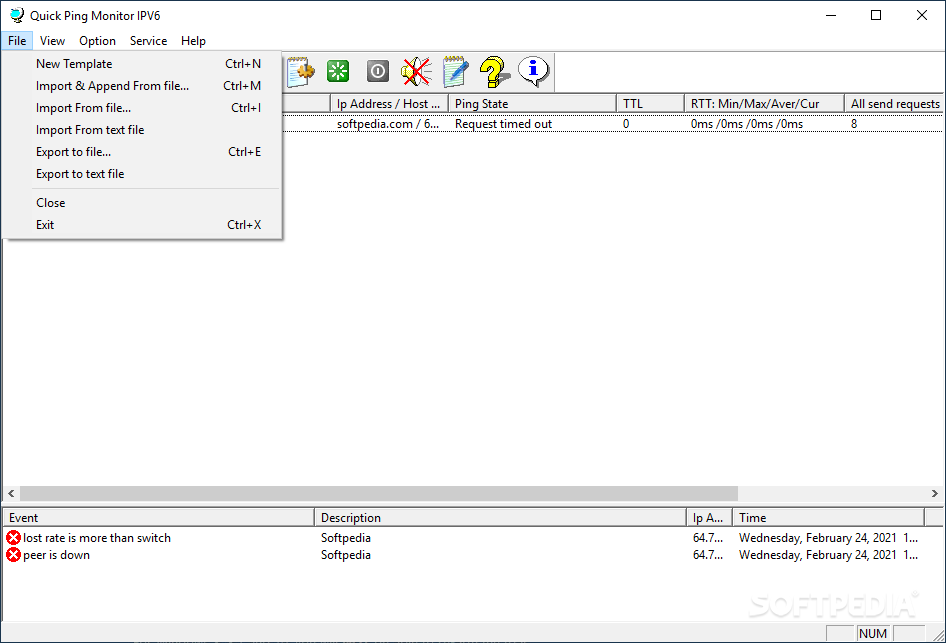
Task: Click the Description column header in event log
Action: [500, 517]
